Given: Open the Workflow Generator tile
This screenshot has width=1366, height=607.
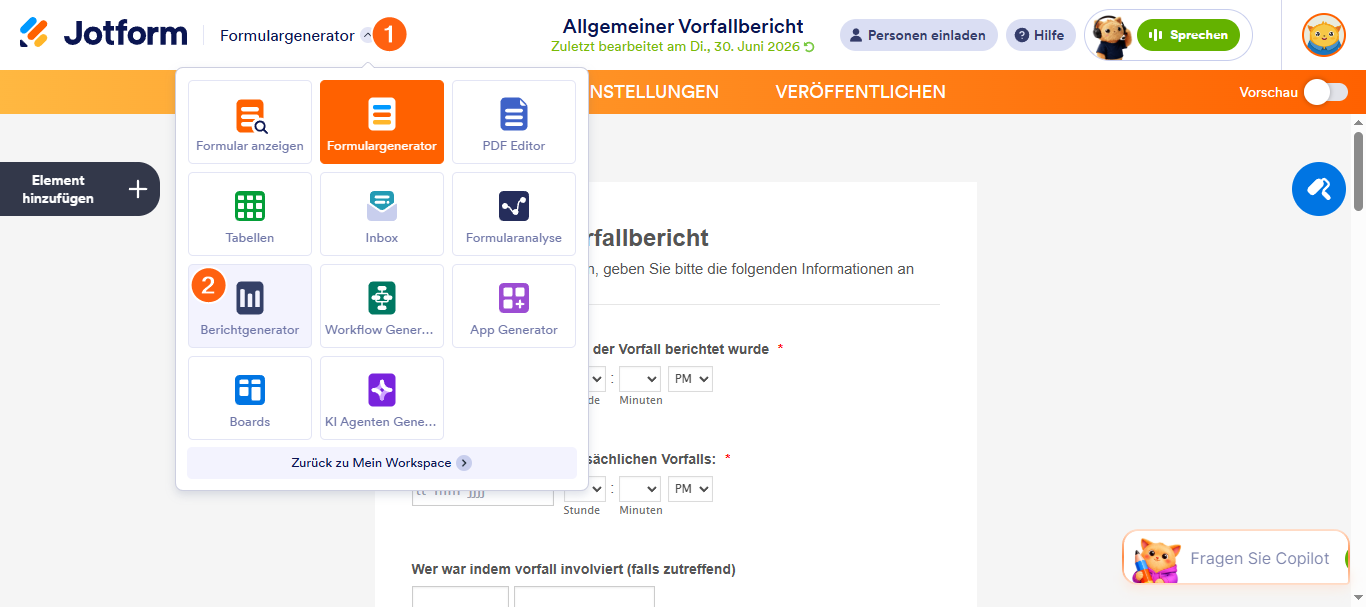Looking at the screenshot, I should 382,306.
